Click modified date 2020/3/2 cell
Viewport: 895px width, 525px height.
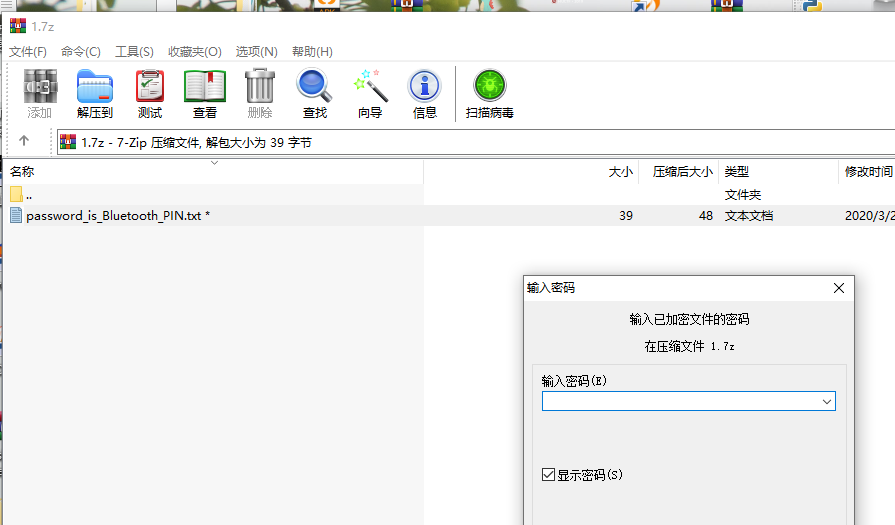pyautogui.click(x=870, y=216)
